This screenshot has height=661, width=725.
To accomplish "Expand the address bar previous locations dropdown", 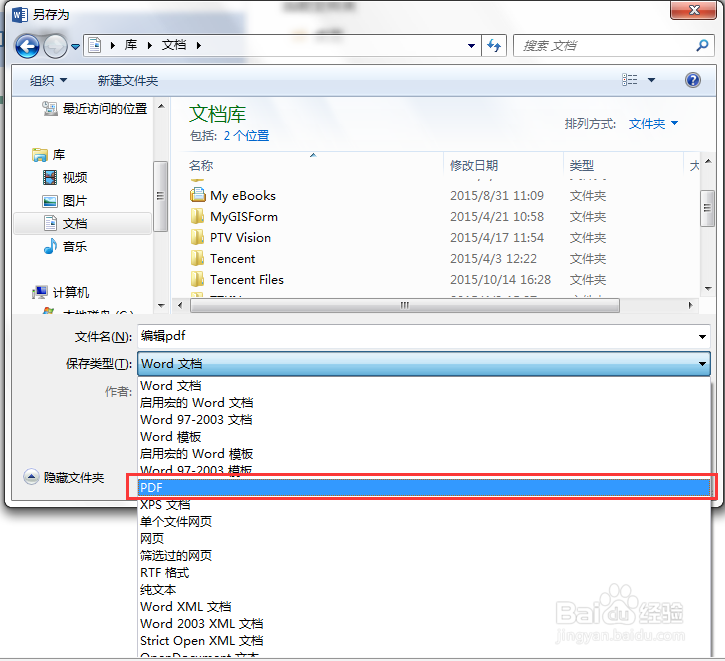I will coord(471,46).
